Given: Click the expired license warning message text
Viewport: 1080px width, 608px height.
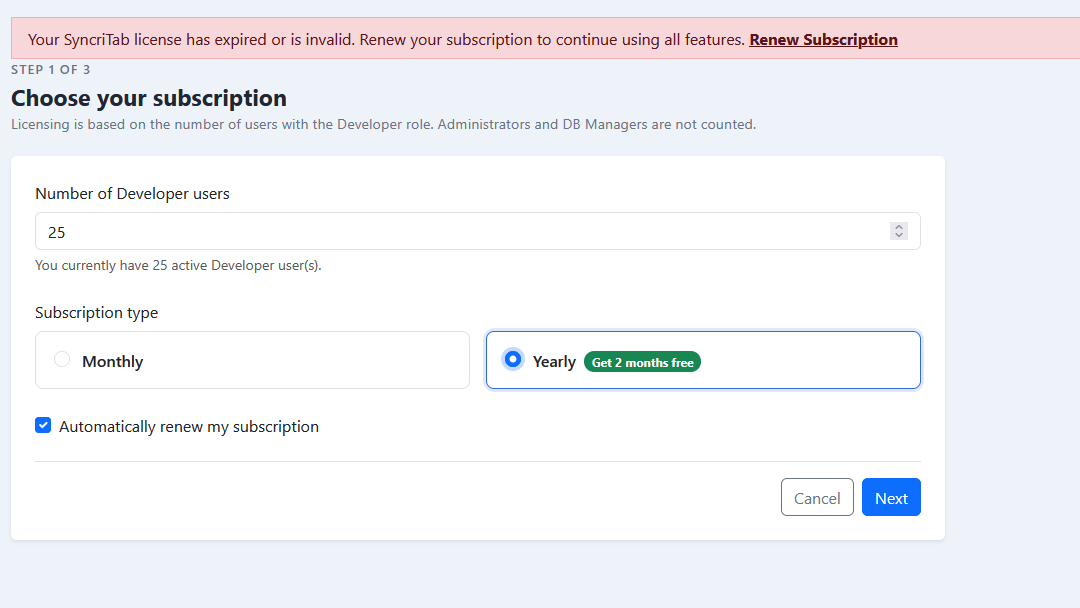Looking at the screenshot, I should pyautogui.click(x=386, y=40).
